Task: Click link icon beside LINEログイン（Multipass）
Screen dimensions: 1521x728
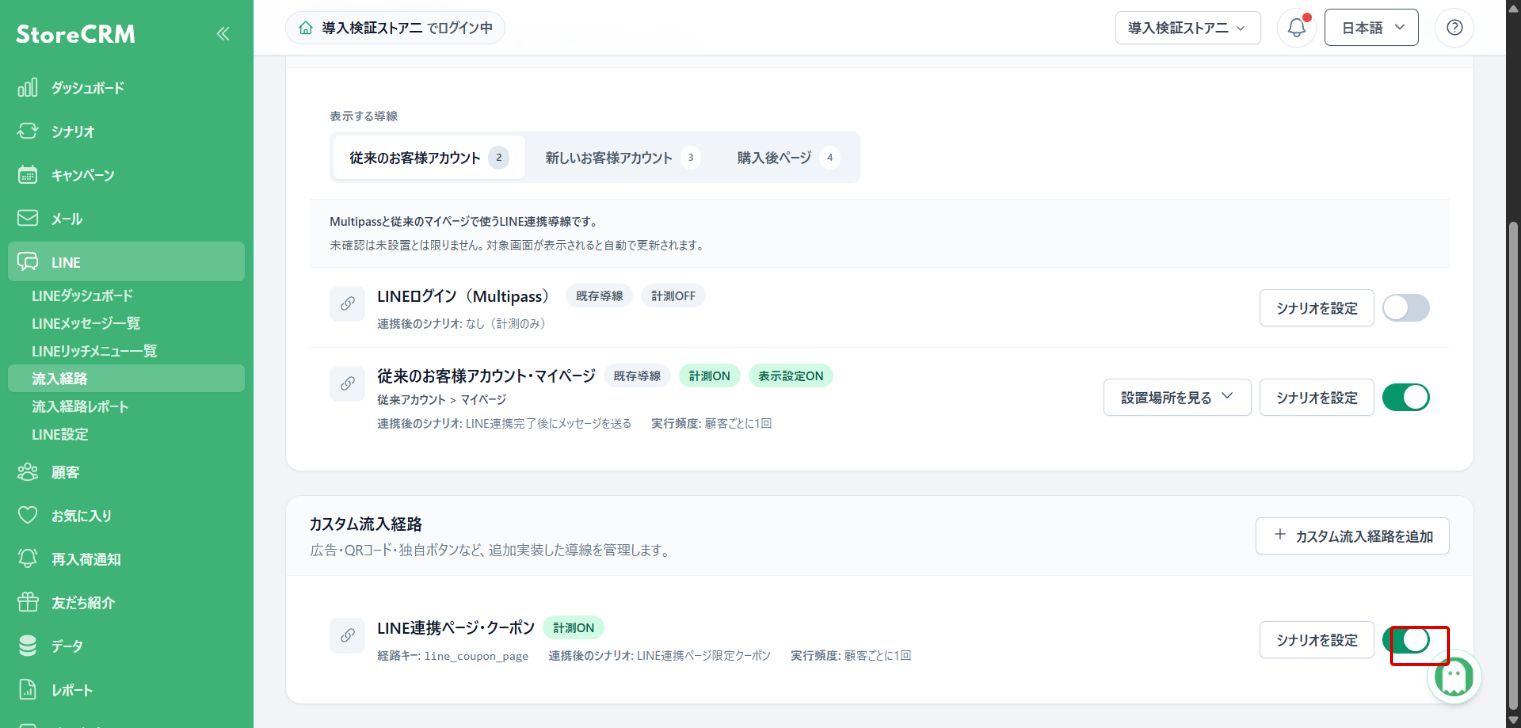Action: point(347,304)
